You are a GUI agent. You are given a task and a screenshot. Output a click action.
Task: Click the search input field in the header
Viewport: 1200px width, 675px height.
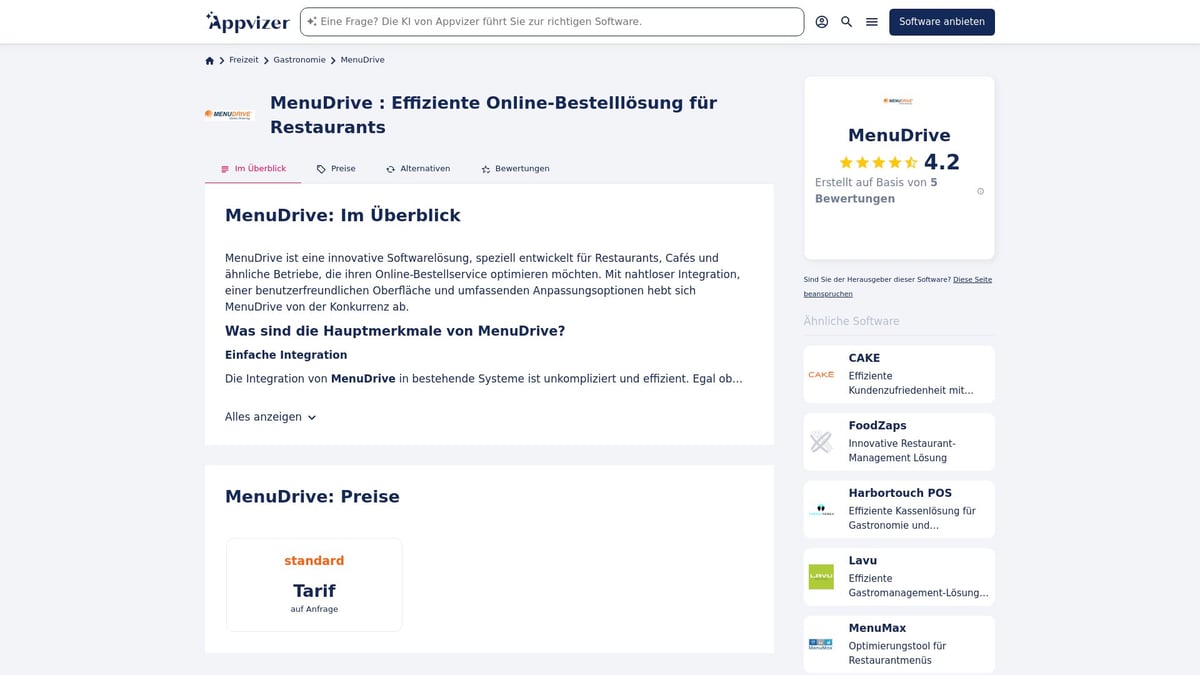tap(550, 20)
